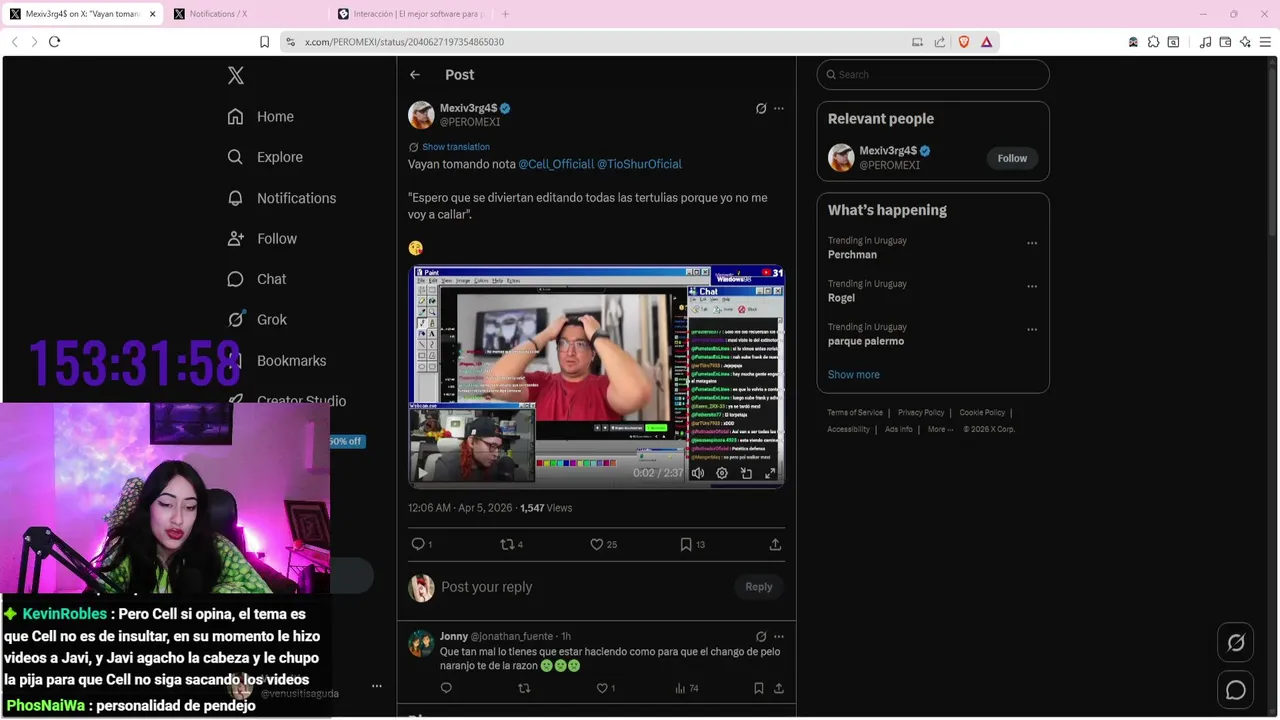The width and height of the screenshot is (1280, 720).
Task: Open floating Grok button
Action: (x=1236, y=643)
